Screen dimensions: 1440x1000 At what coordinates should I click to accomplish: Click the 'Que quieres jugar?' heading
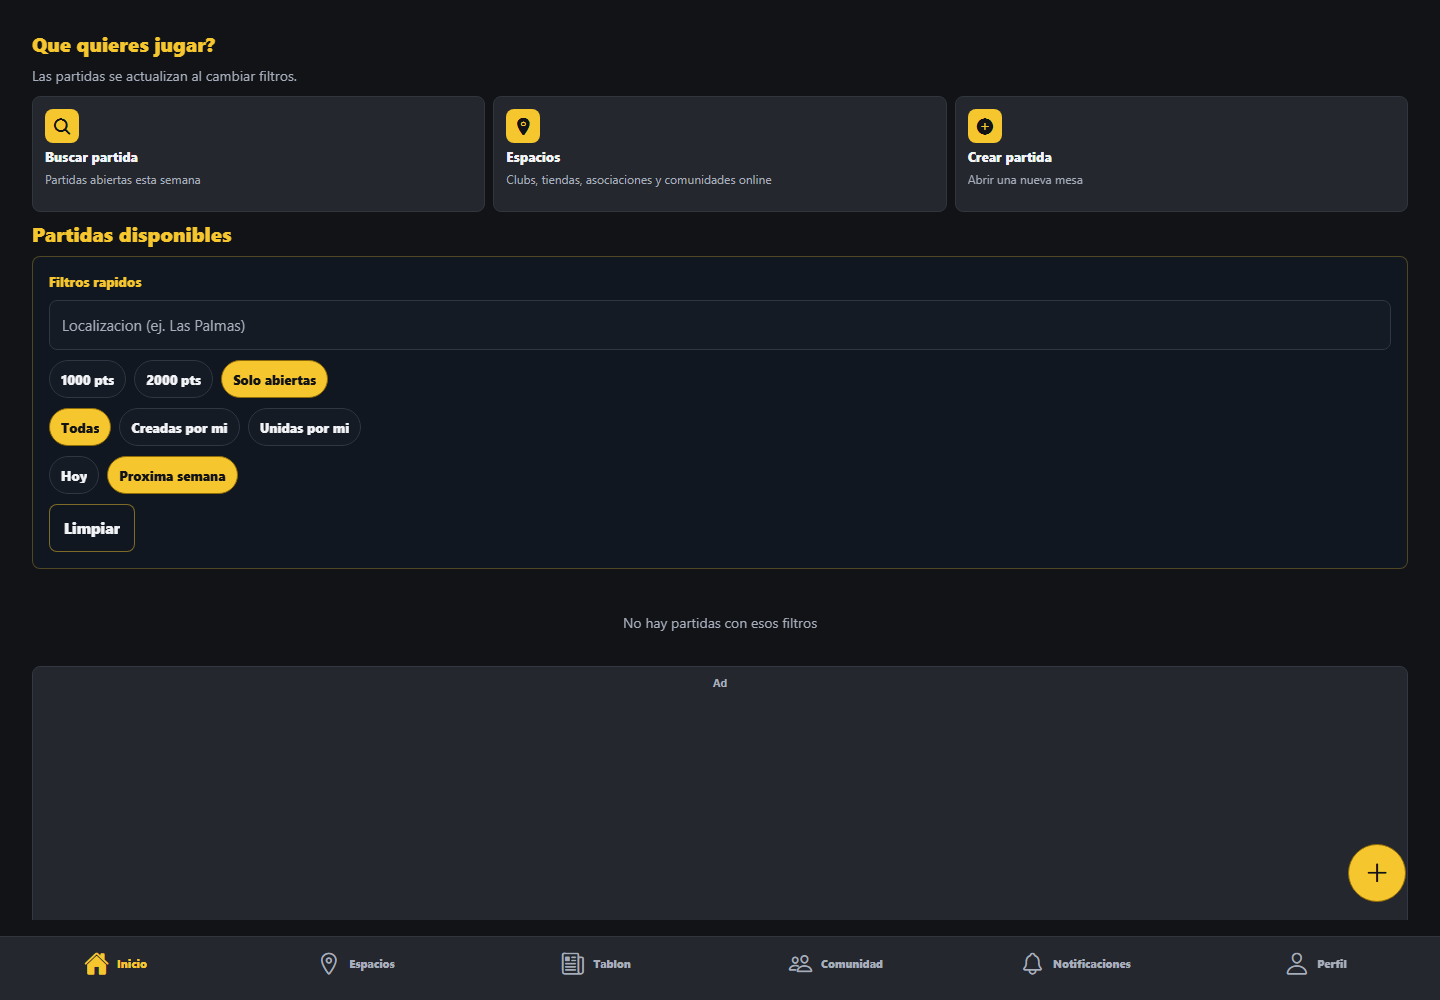pyautogui.click(x=124, y=45)
